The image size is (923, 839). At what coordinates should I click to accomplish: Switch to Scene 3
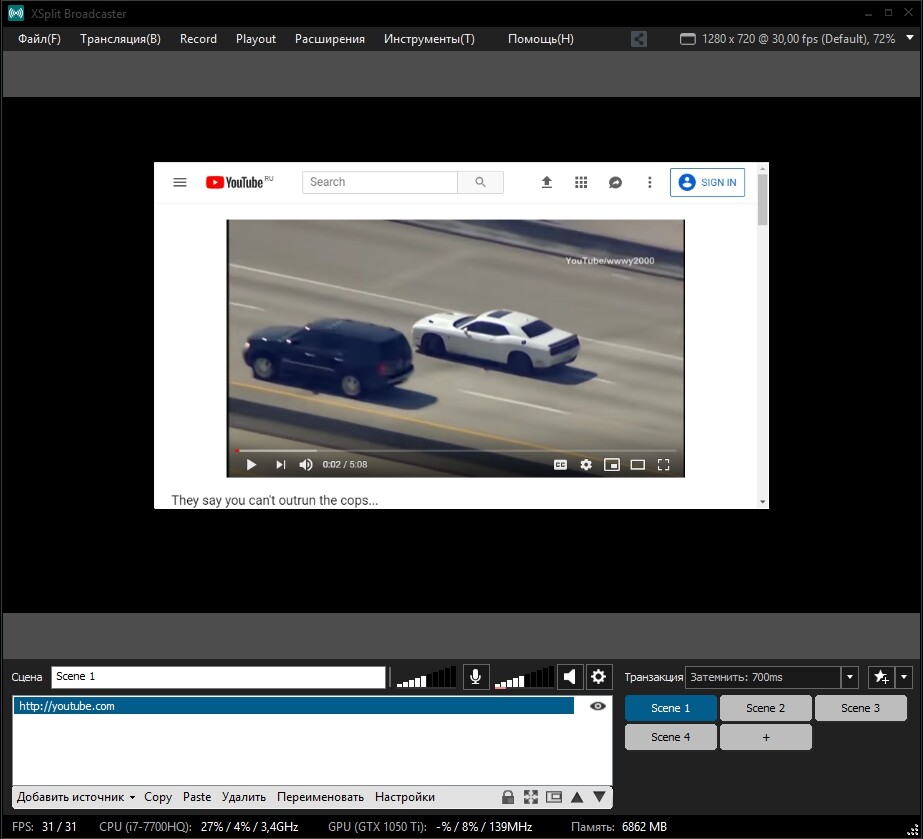tap(861, 708)
